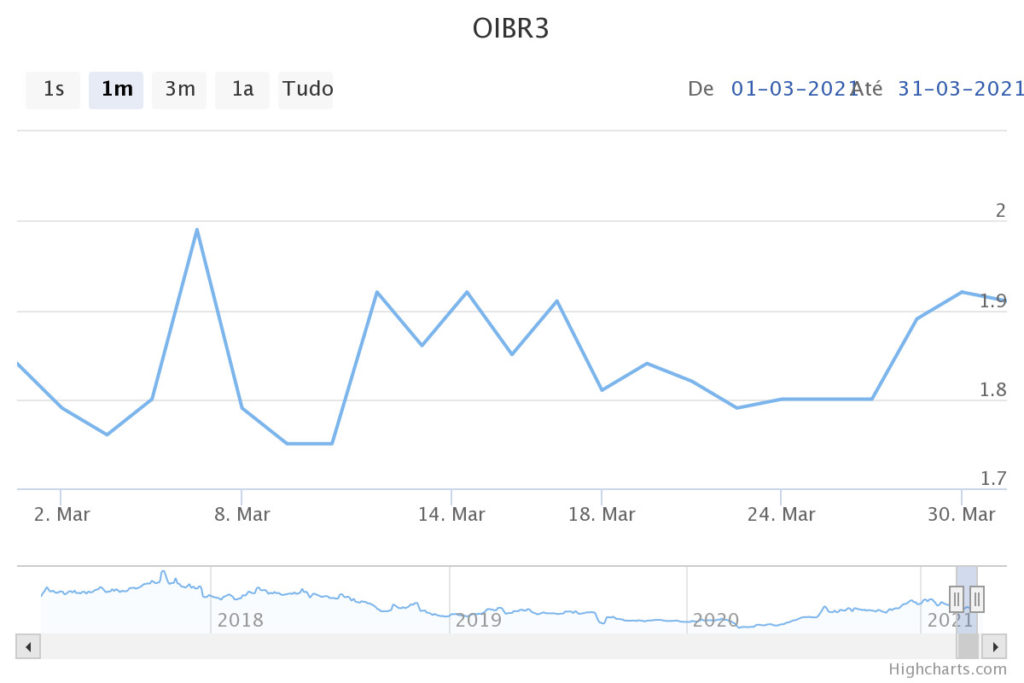Click the 2. Mar axis label

(61, 515)
